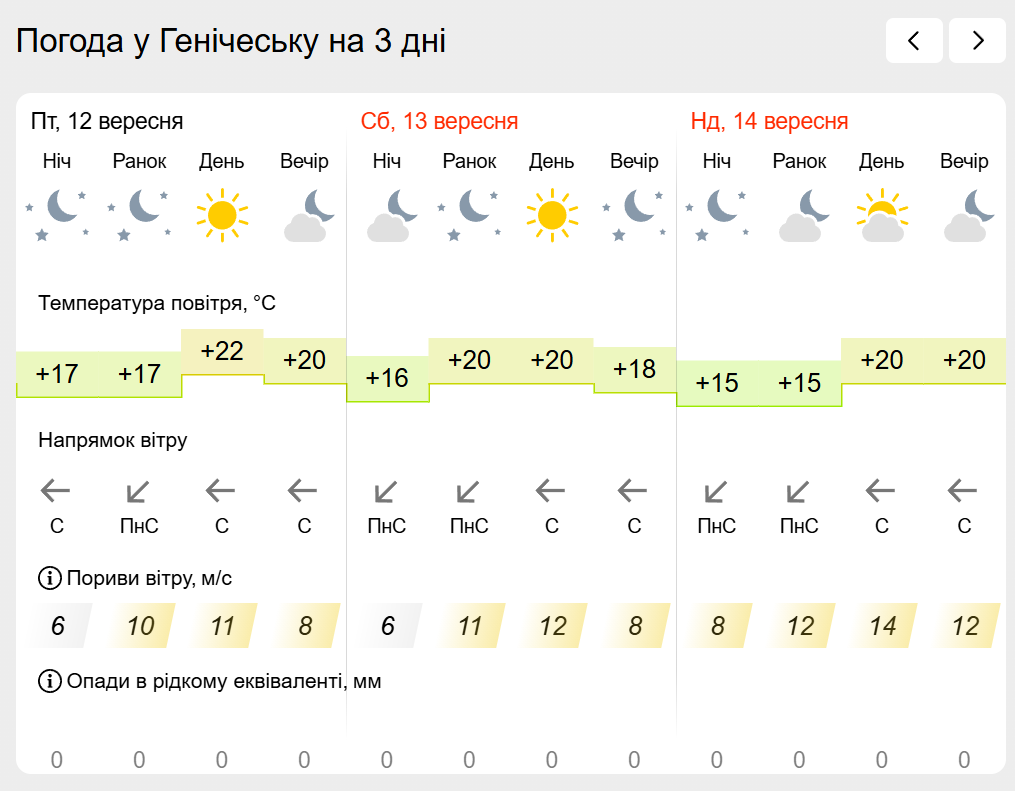Open info icon beside Опади в рідкому еквіваленті
The width and height of the screenshot is (1015, 791).
50,681
